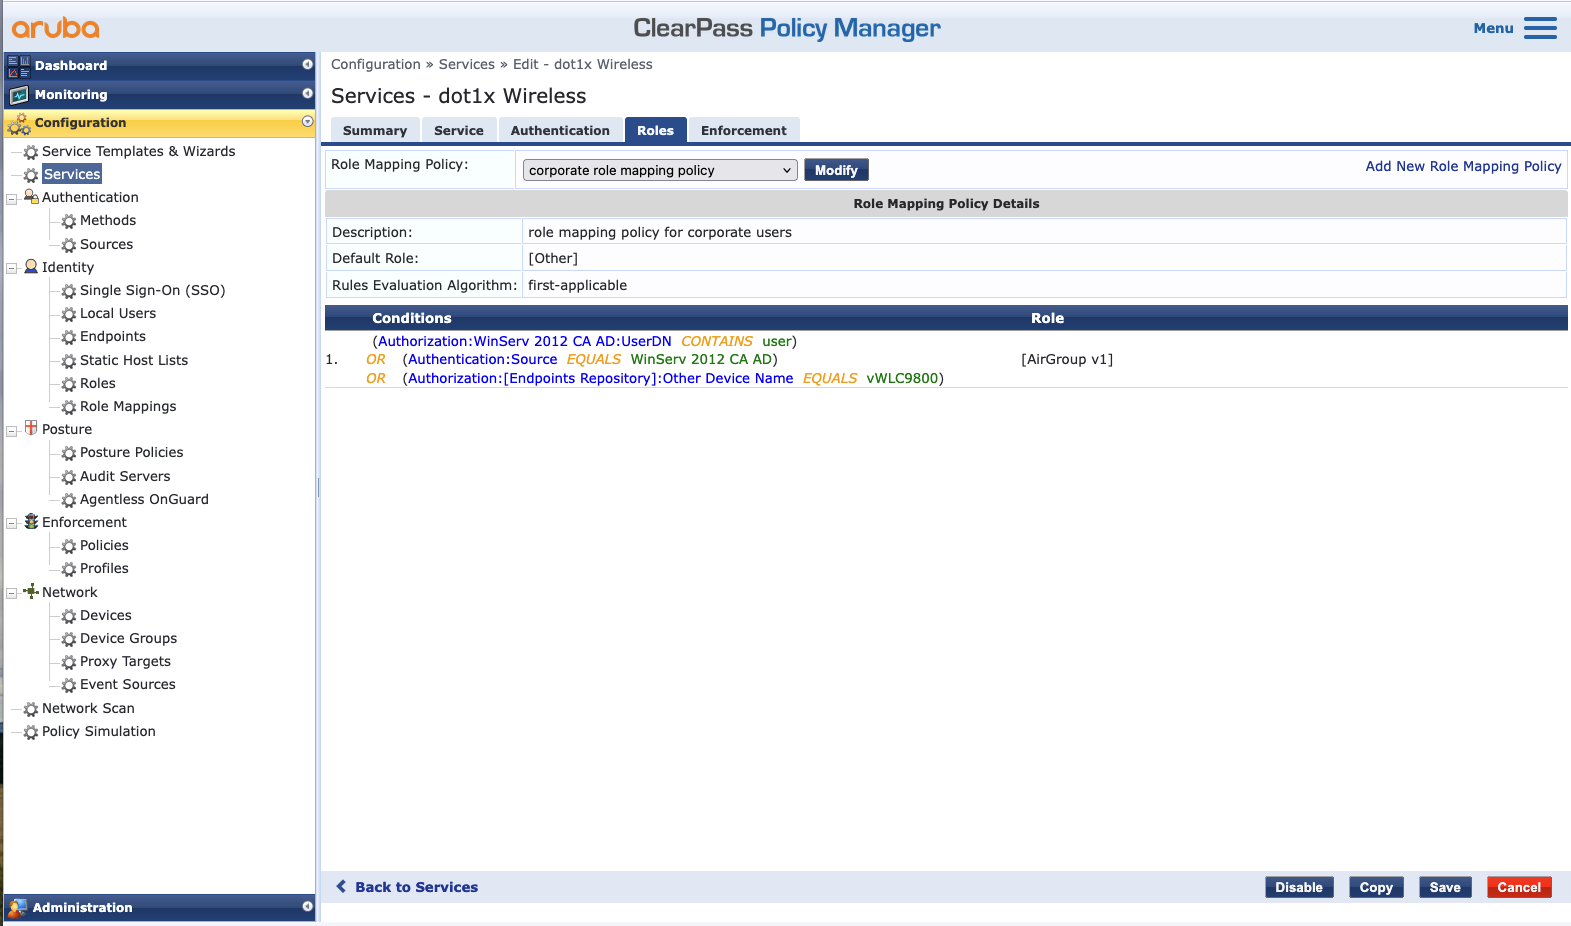Collapse the Posture tree node

12,431
